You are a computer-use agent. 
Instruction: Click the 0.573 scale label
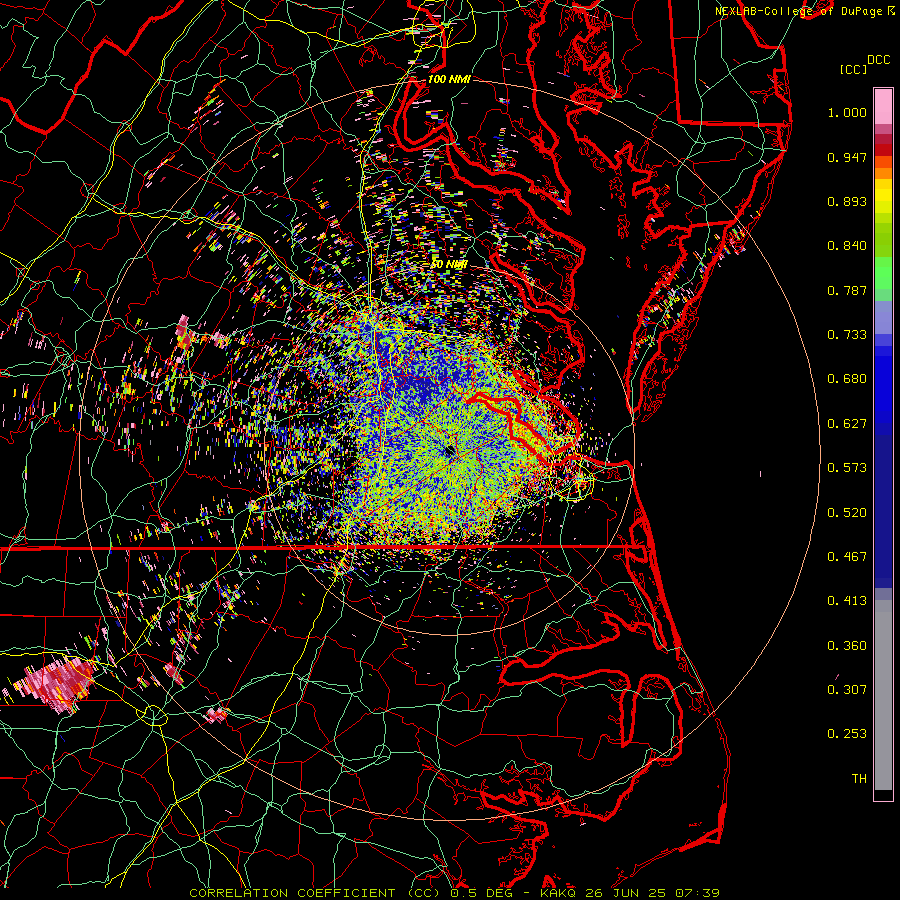pyautogui.click(x=847, y=468)
